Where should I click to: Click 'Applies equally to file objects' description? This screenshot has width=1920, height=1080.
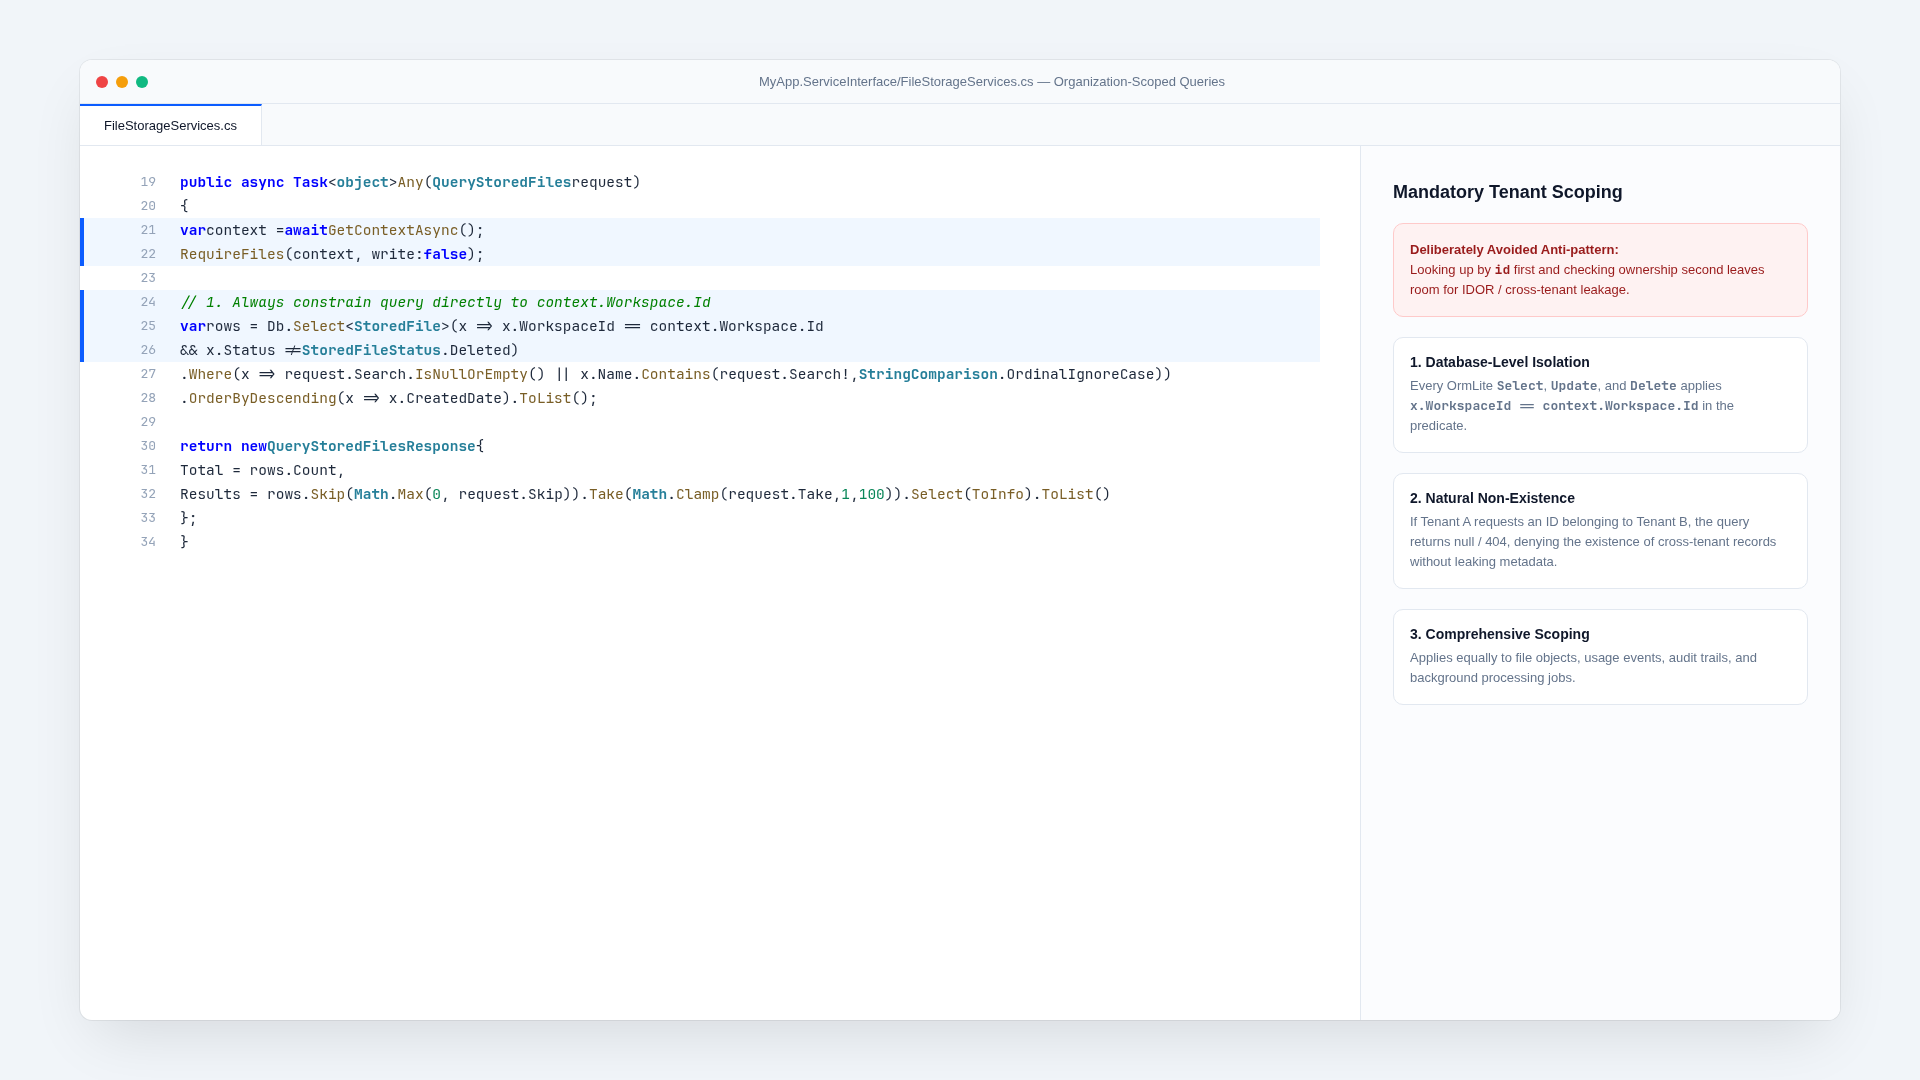[x=1583, y=668]
